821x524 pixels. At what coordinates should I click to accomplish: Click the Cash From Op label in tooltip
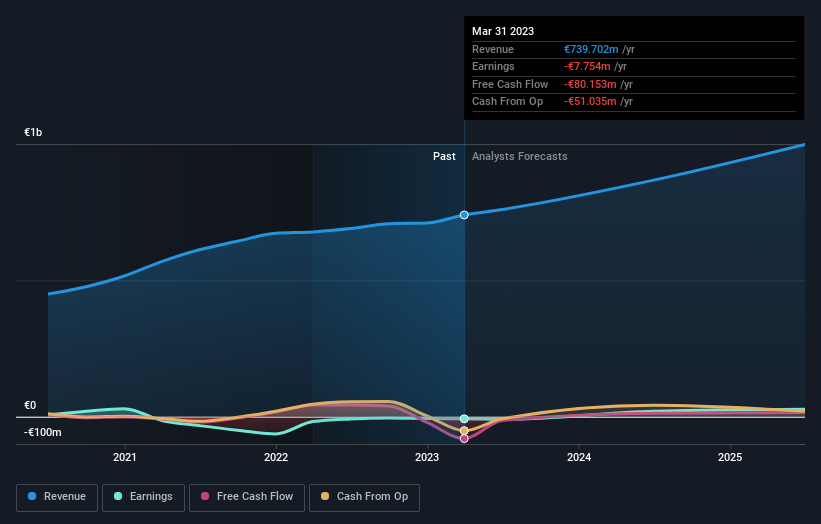pyautogui.click(x=507, y=102)
